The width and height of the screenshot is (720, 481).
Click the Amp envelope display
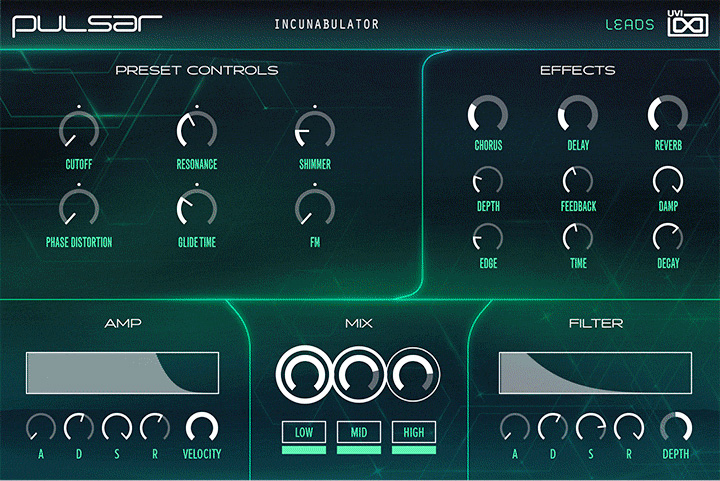point(123,373)
